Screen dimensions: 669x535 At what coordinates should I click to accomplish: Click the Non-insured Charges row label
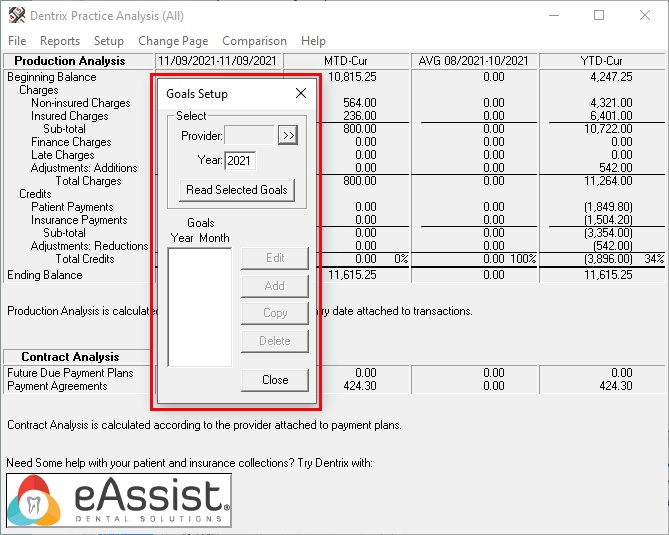tap(81, 103)
